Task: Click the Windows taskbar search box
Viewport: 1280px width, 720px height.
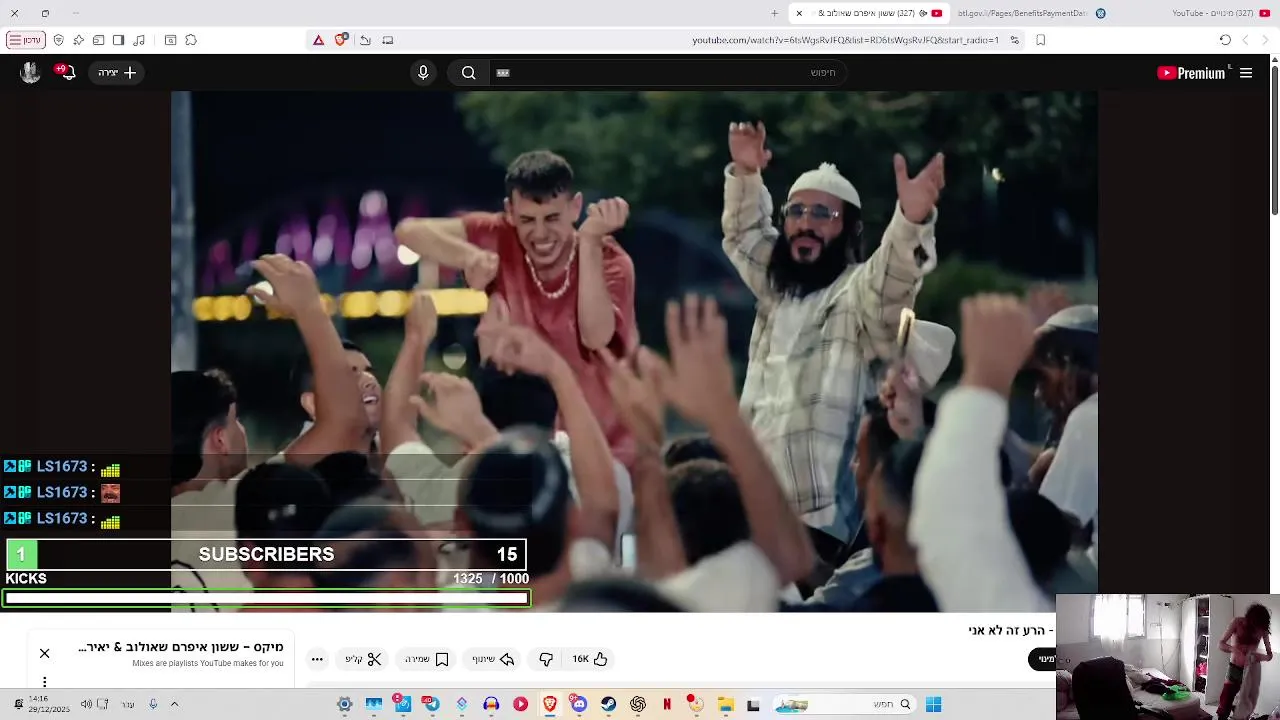Action: click(x=847, y=704)
